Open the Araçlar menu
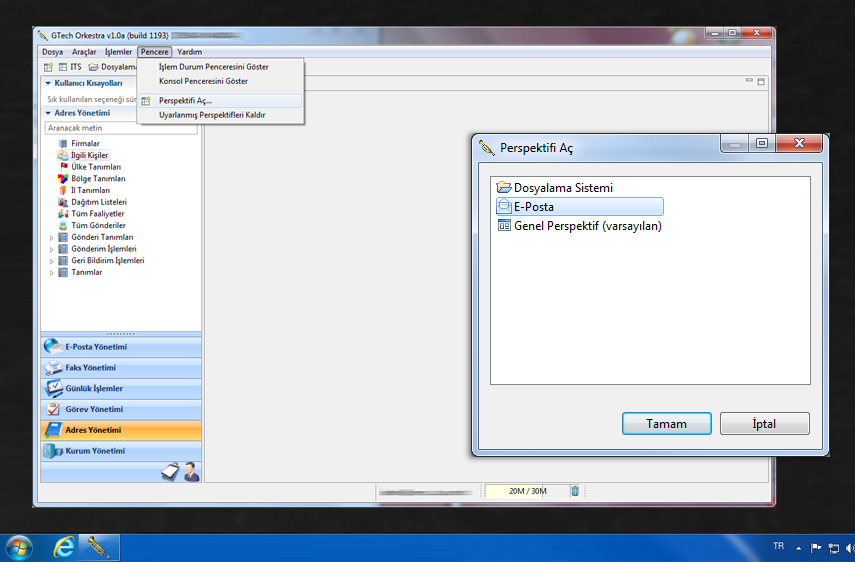The height and width of the screenshot is (562, 855). [84, 52]
